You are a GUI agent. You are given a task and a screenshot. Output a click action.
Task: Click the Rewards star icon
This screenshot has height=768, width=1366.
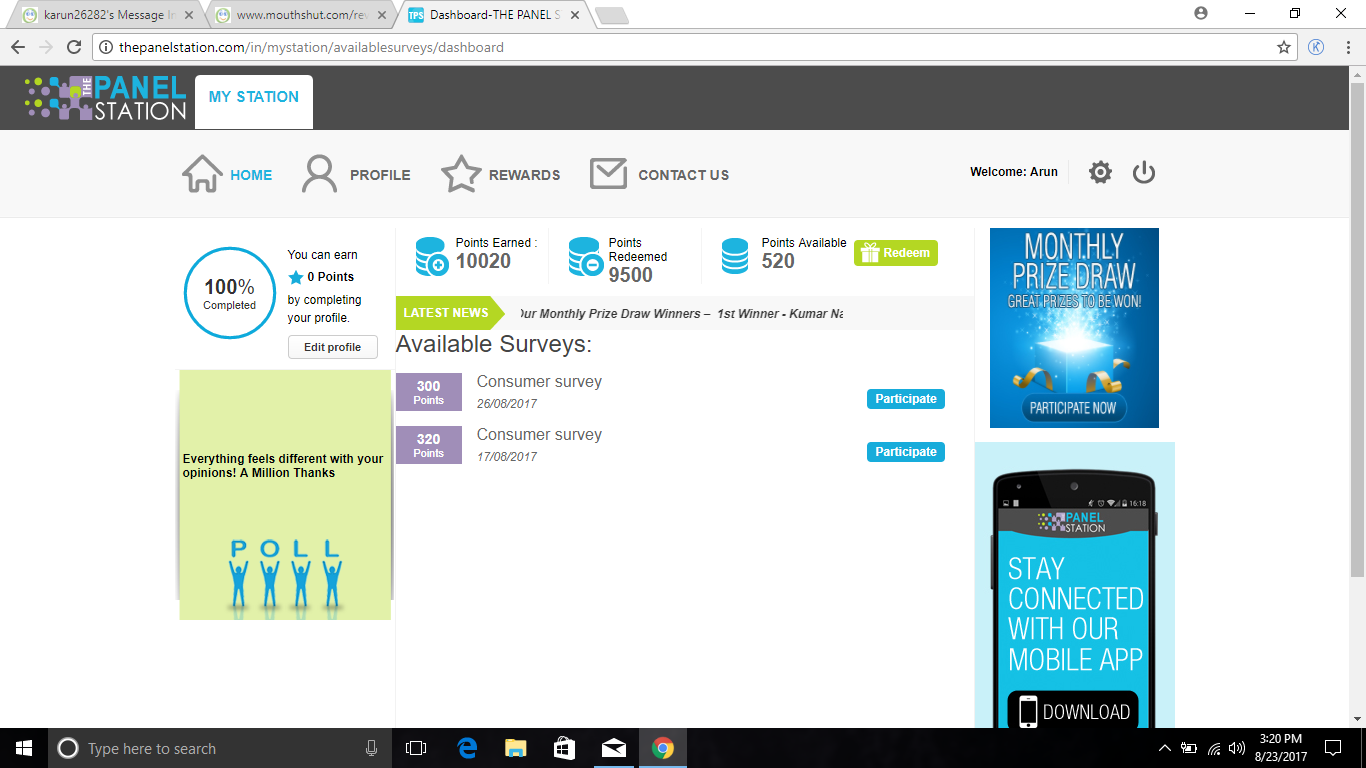coord(461,174)
